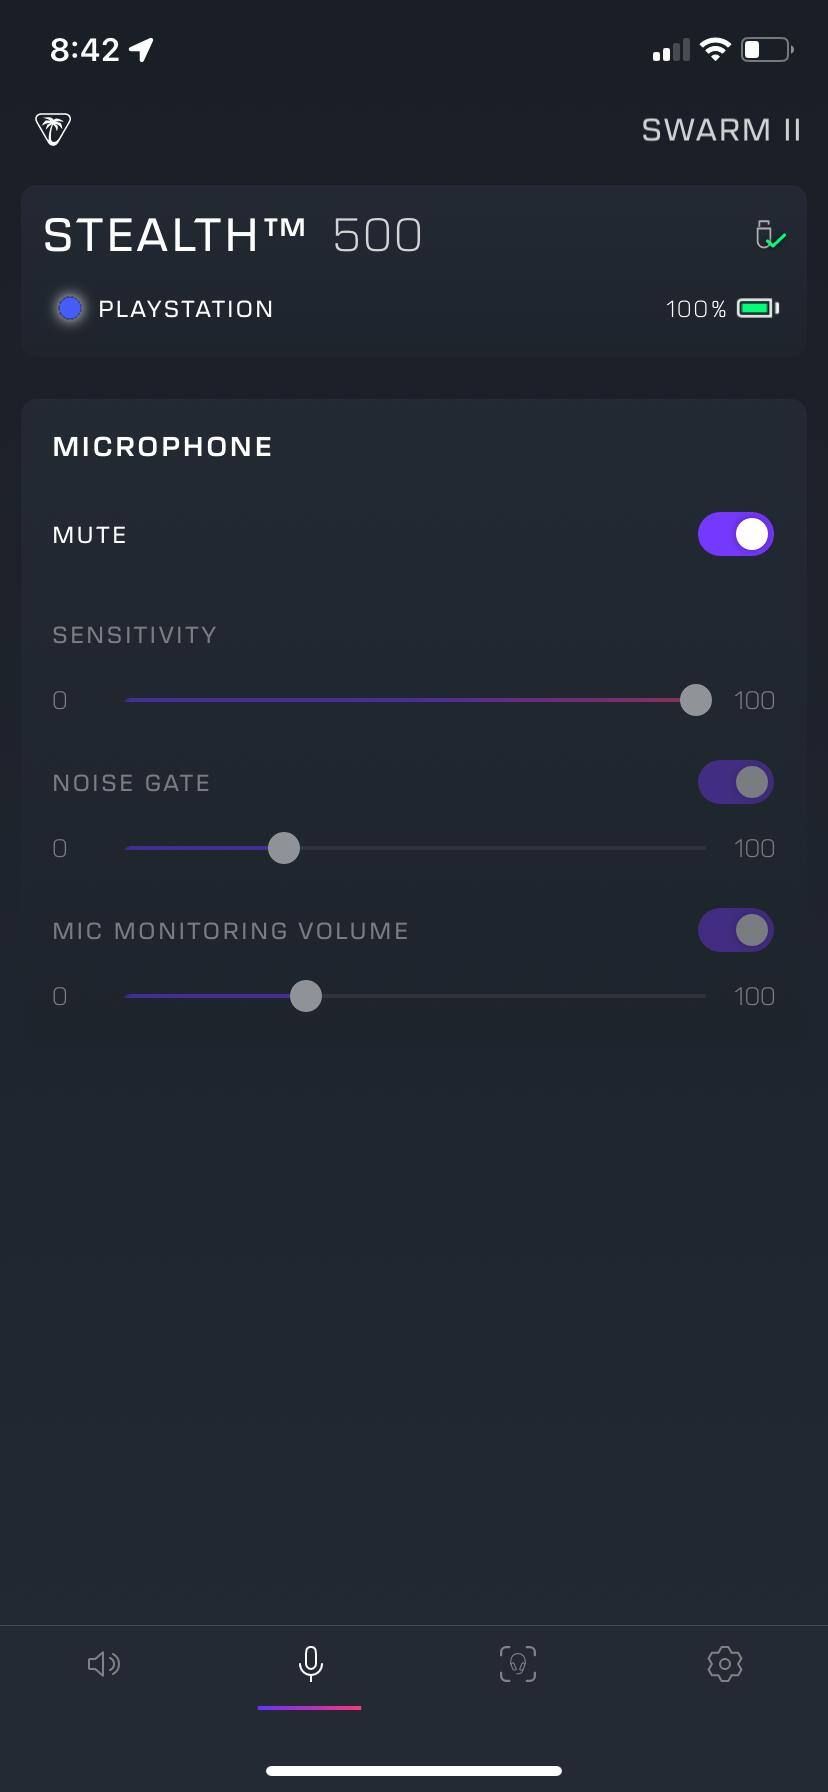Open the headset scan tab

(x=518, y=1664)
